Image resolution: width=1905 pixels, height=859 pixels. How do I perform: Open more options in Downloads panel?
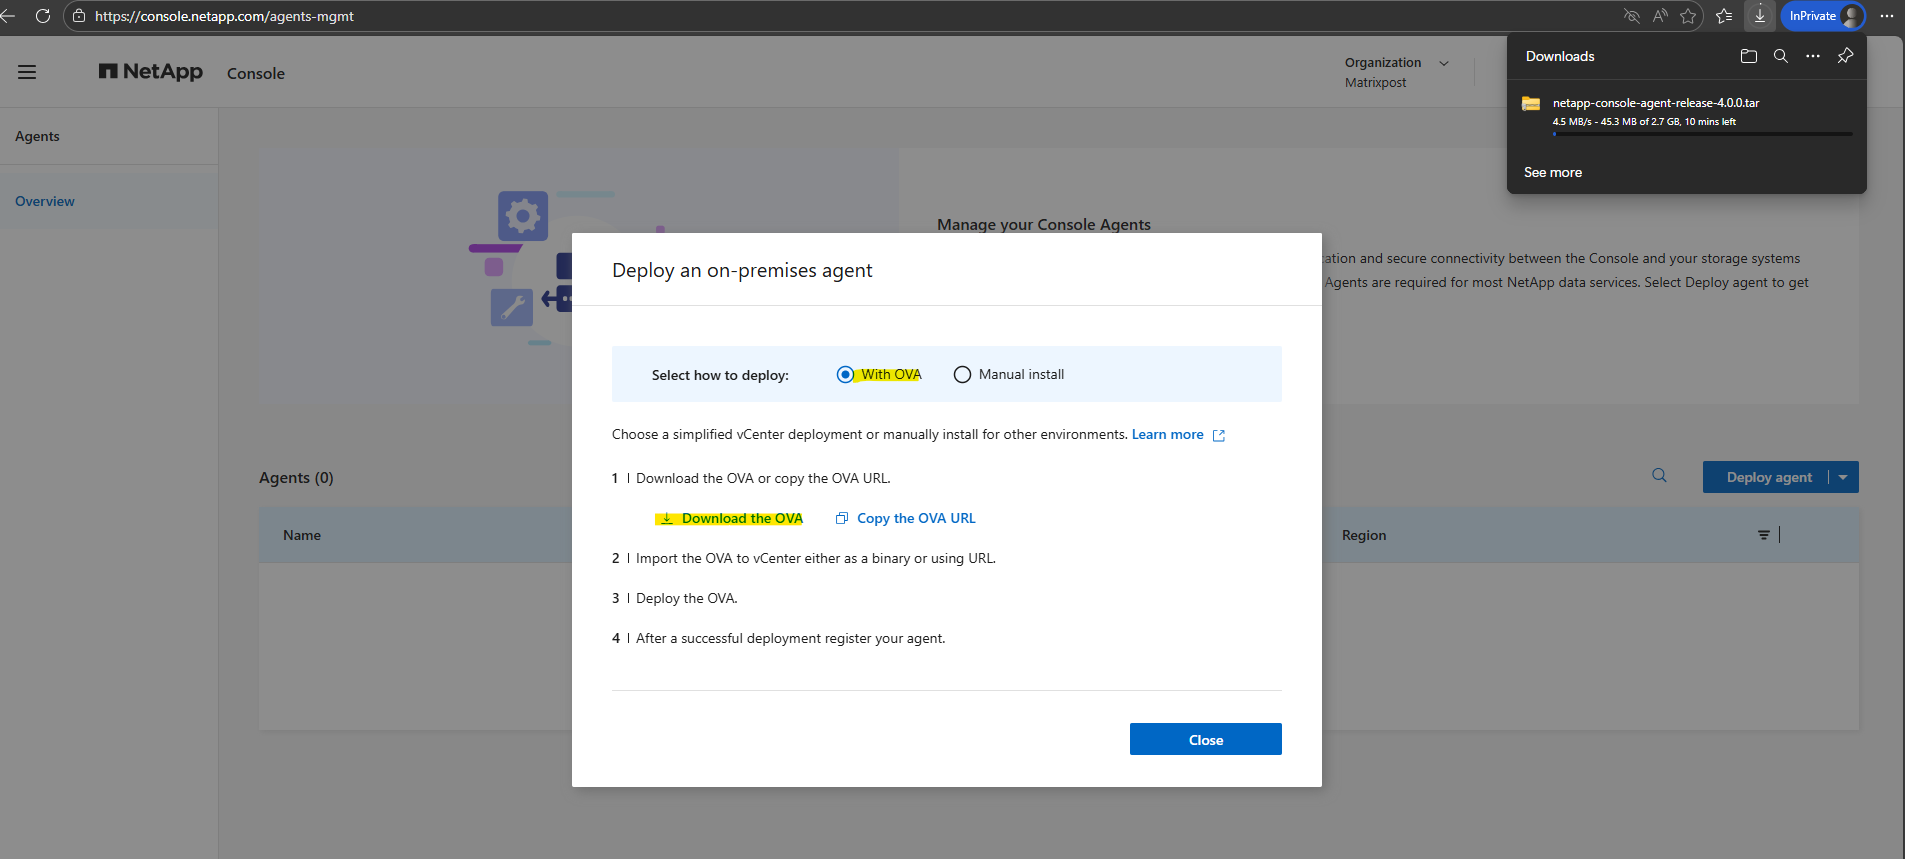pyautogui.click(x=1812, y=56)
